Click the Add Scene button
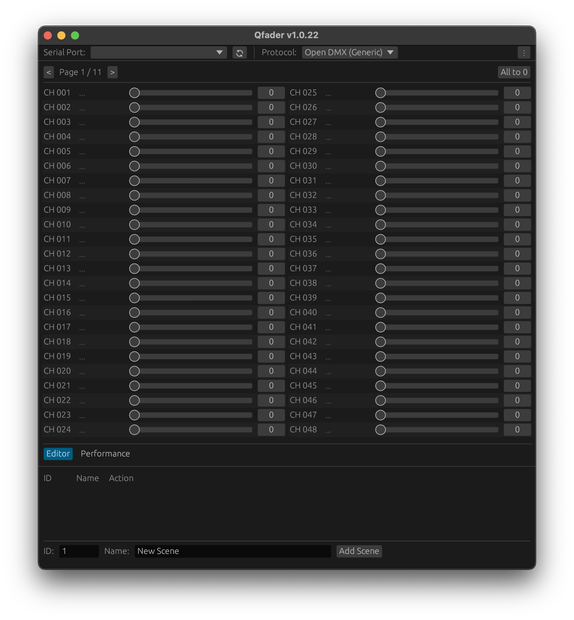 tap(359, 551)
